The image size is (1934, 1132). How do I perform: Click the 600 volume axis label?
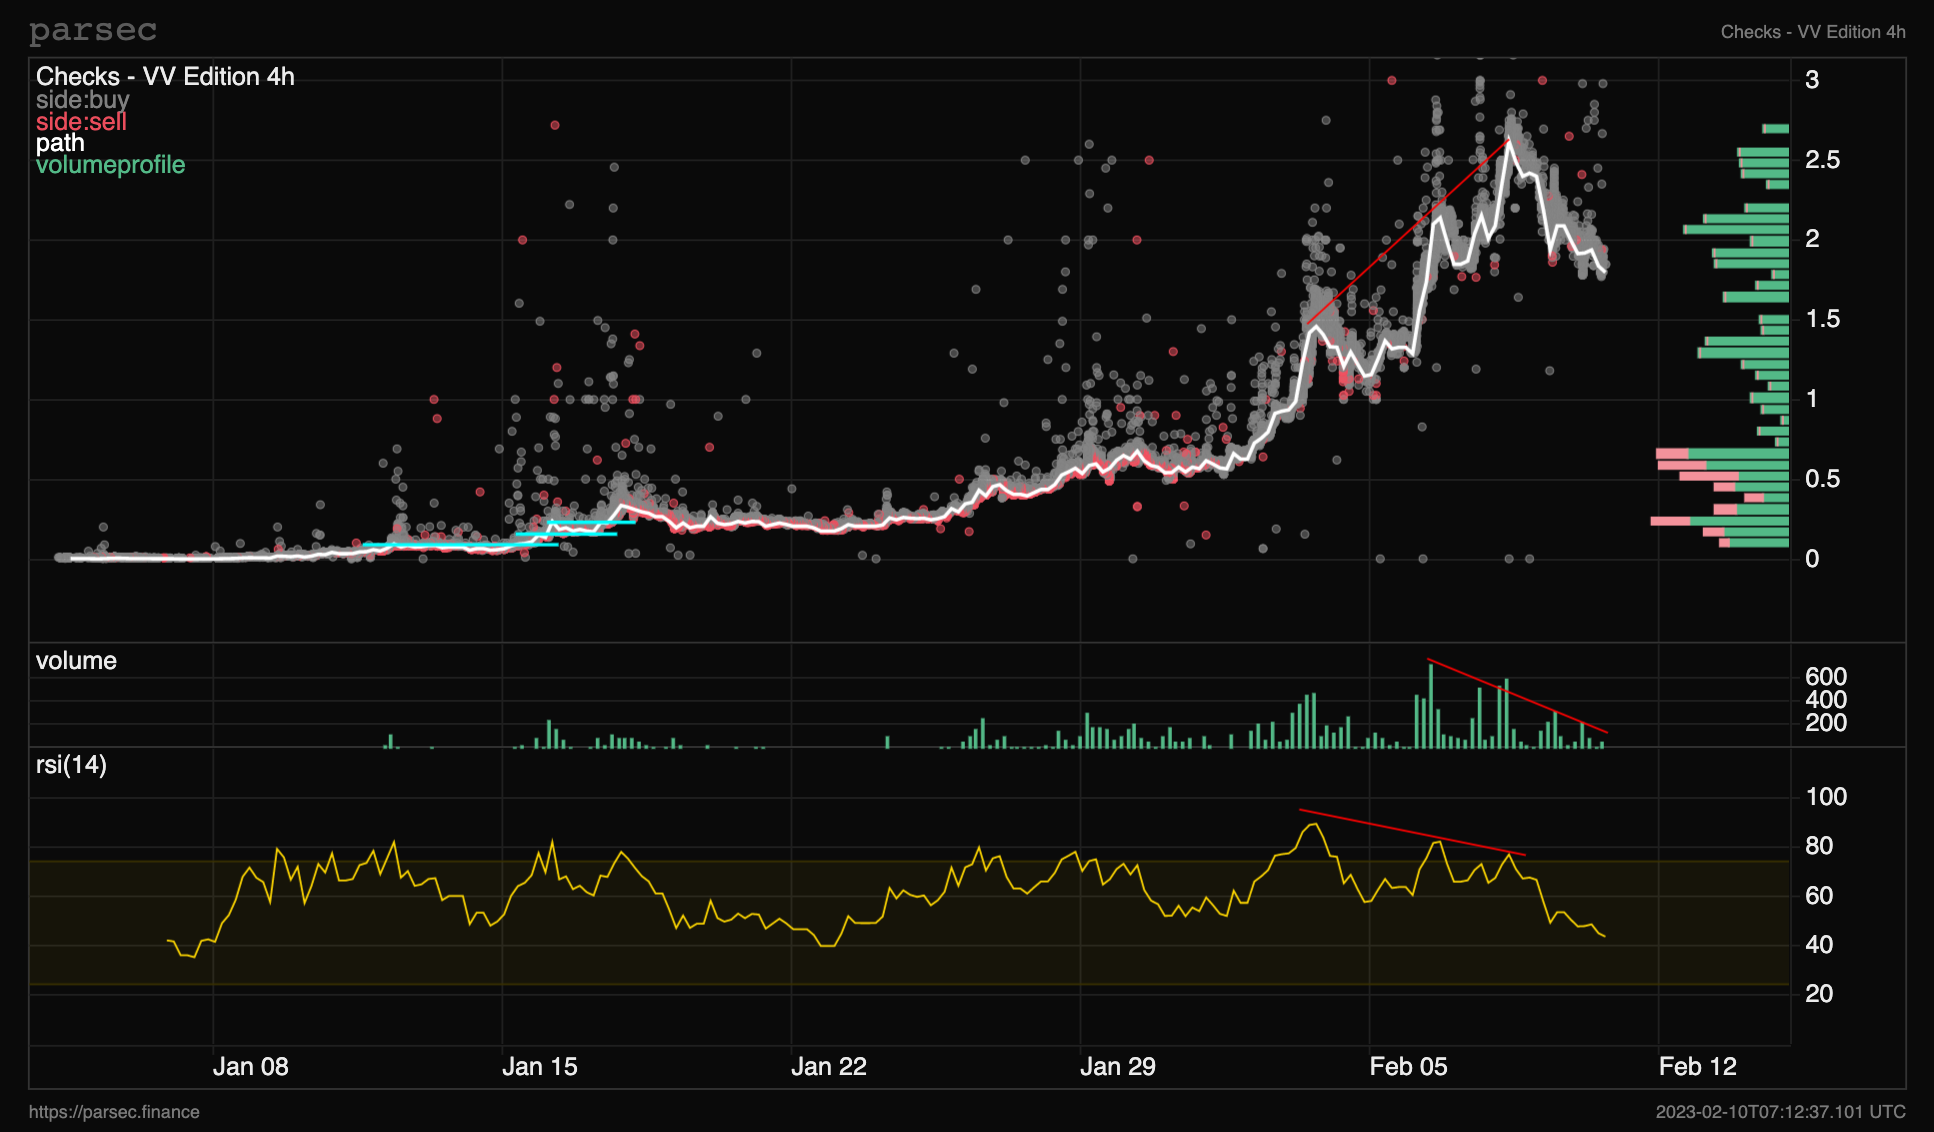pyautogui.click(x=1825, y=677)
